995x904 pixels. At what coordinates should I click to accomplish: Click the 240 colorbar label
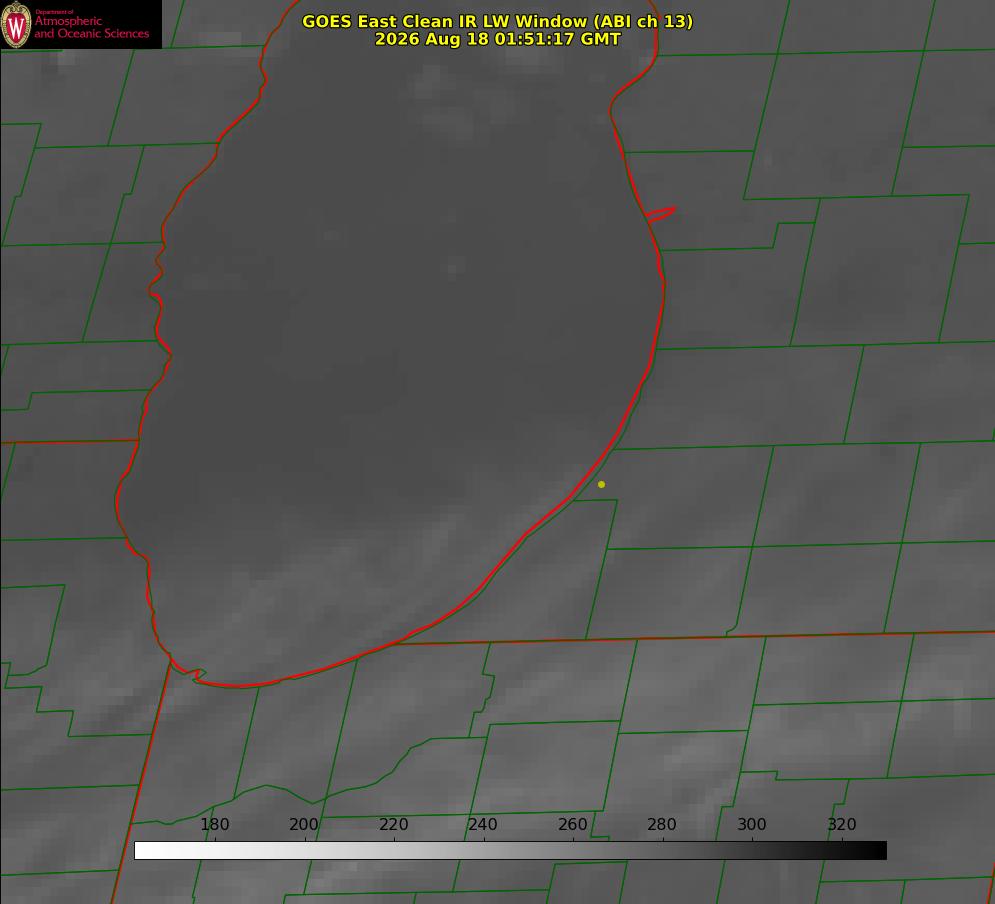pyautogui.click(x=483, y=824)
